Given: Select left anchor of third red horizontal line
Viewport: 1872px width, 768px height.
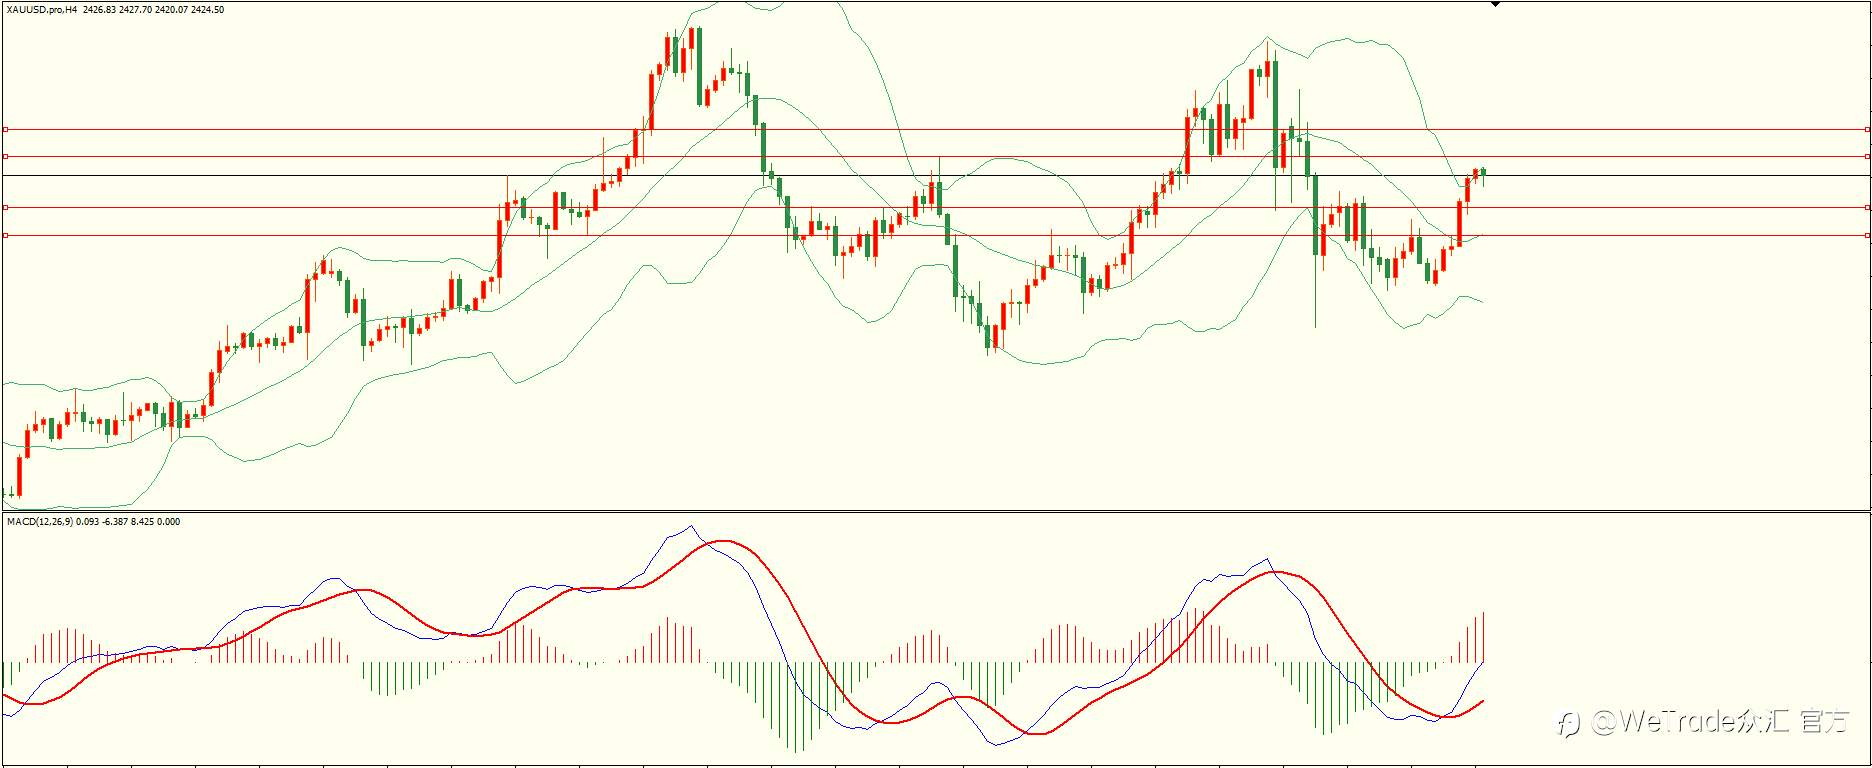Looking at the screenshot, I should 5,207.
